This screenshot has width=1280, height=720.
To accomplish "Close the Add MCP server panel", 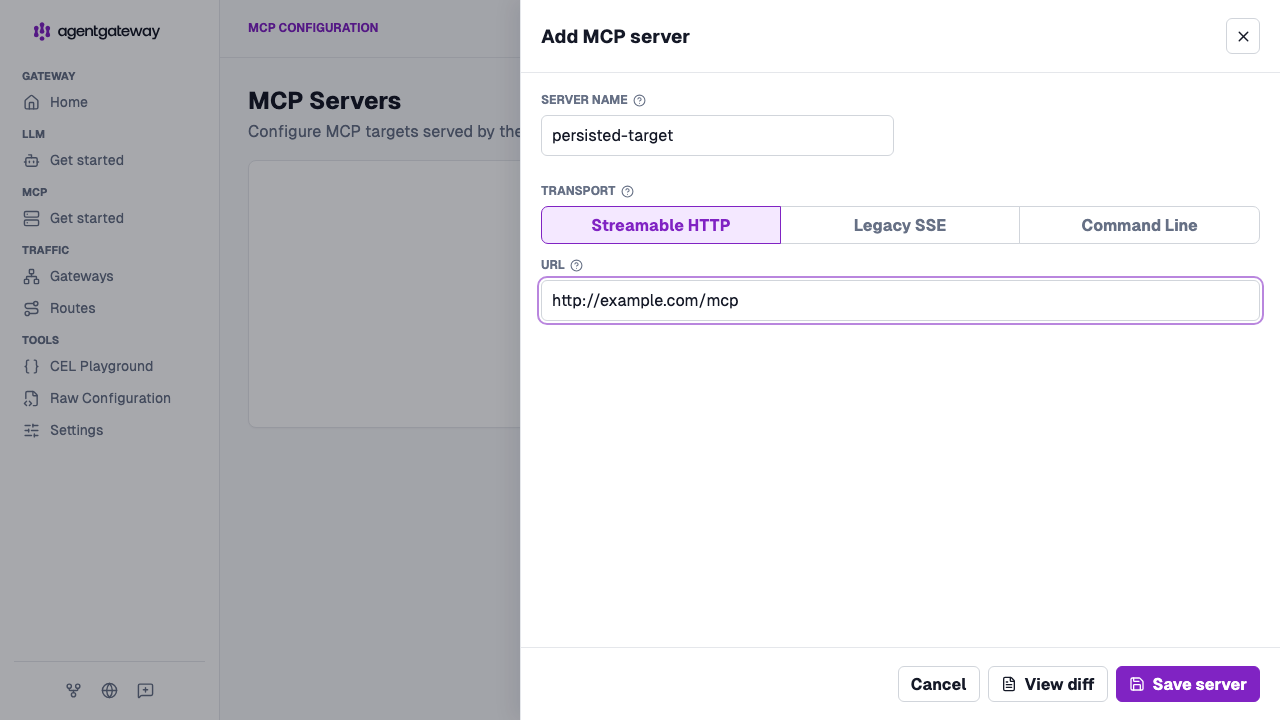I will click(x=1243, y=36).
